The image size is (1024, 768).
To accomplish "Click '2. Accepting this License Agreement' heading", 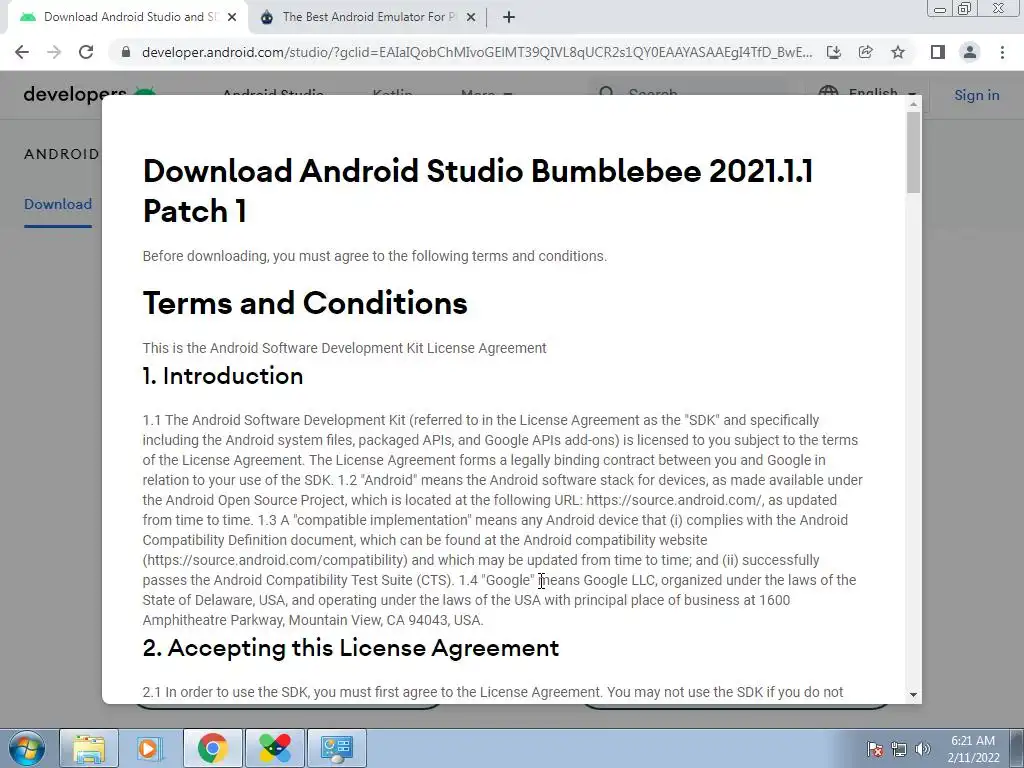I will 351,648.
